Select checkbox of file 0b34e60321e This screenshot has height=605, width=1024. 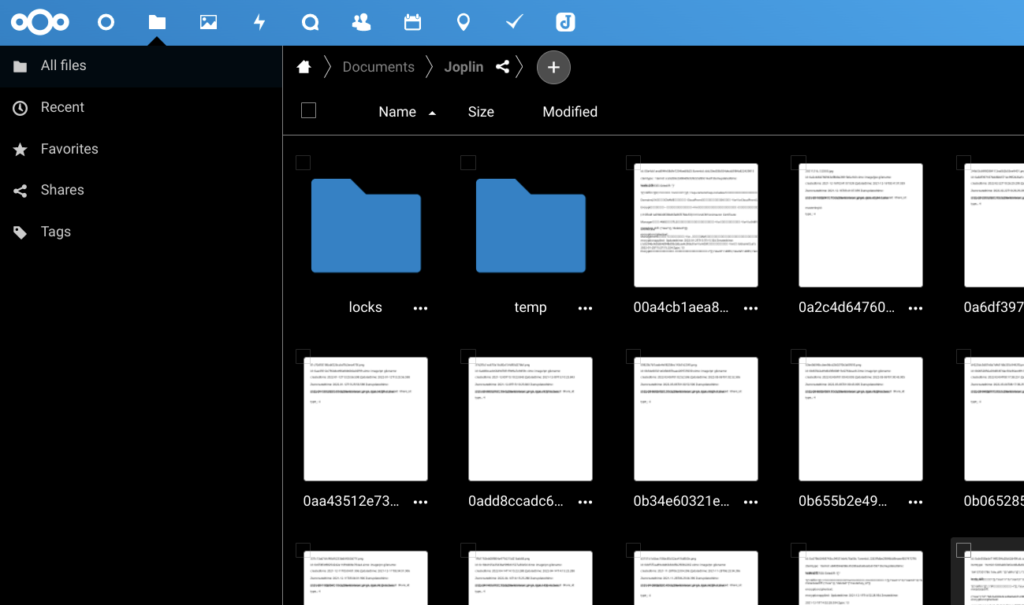pos(633,357)
